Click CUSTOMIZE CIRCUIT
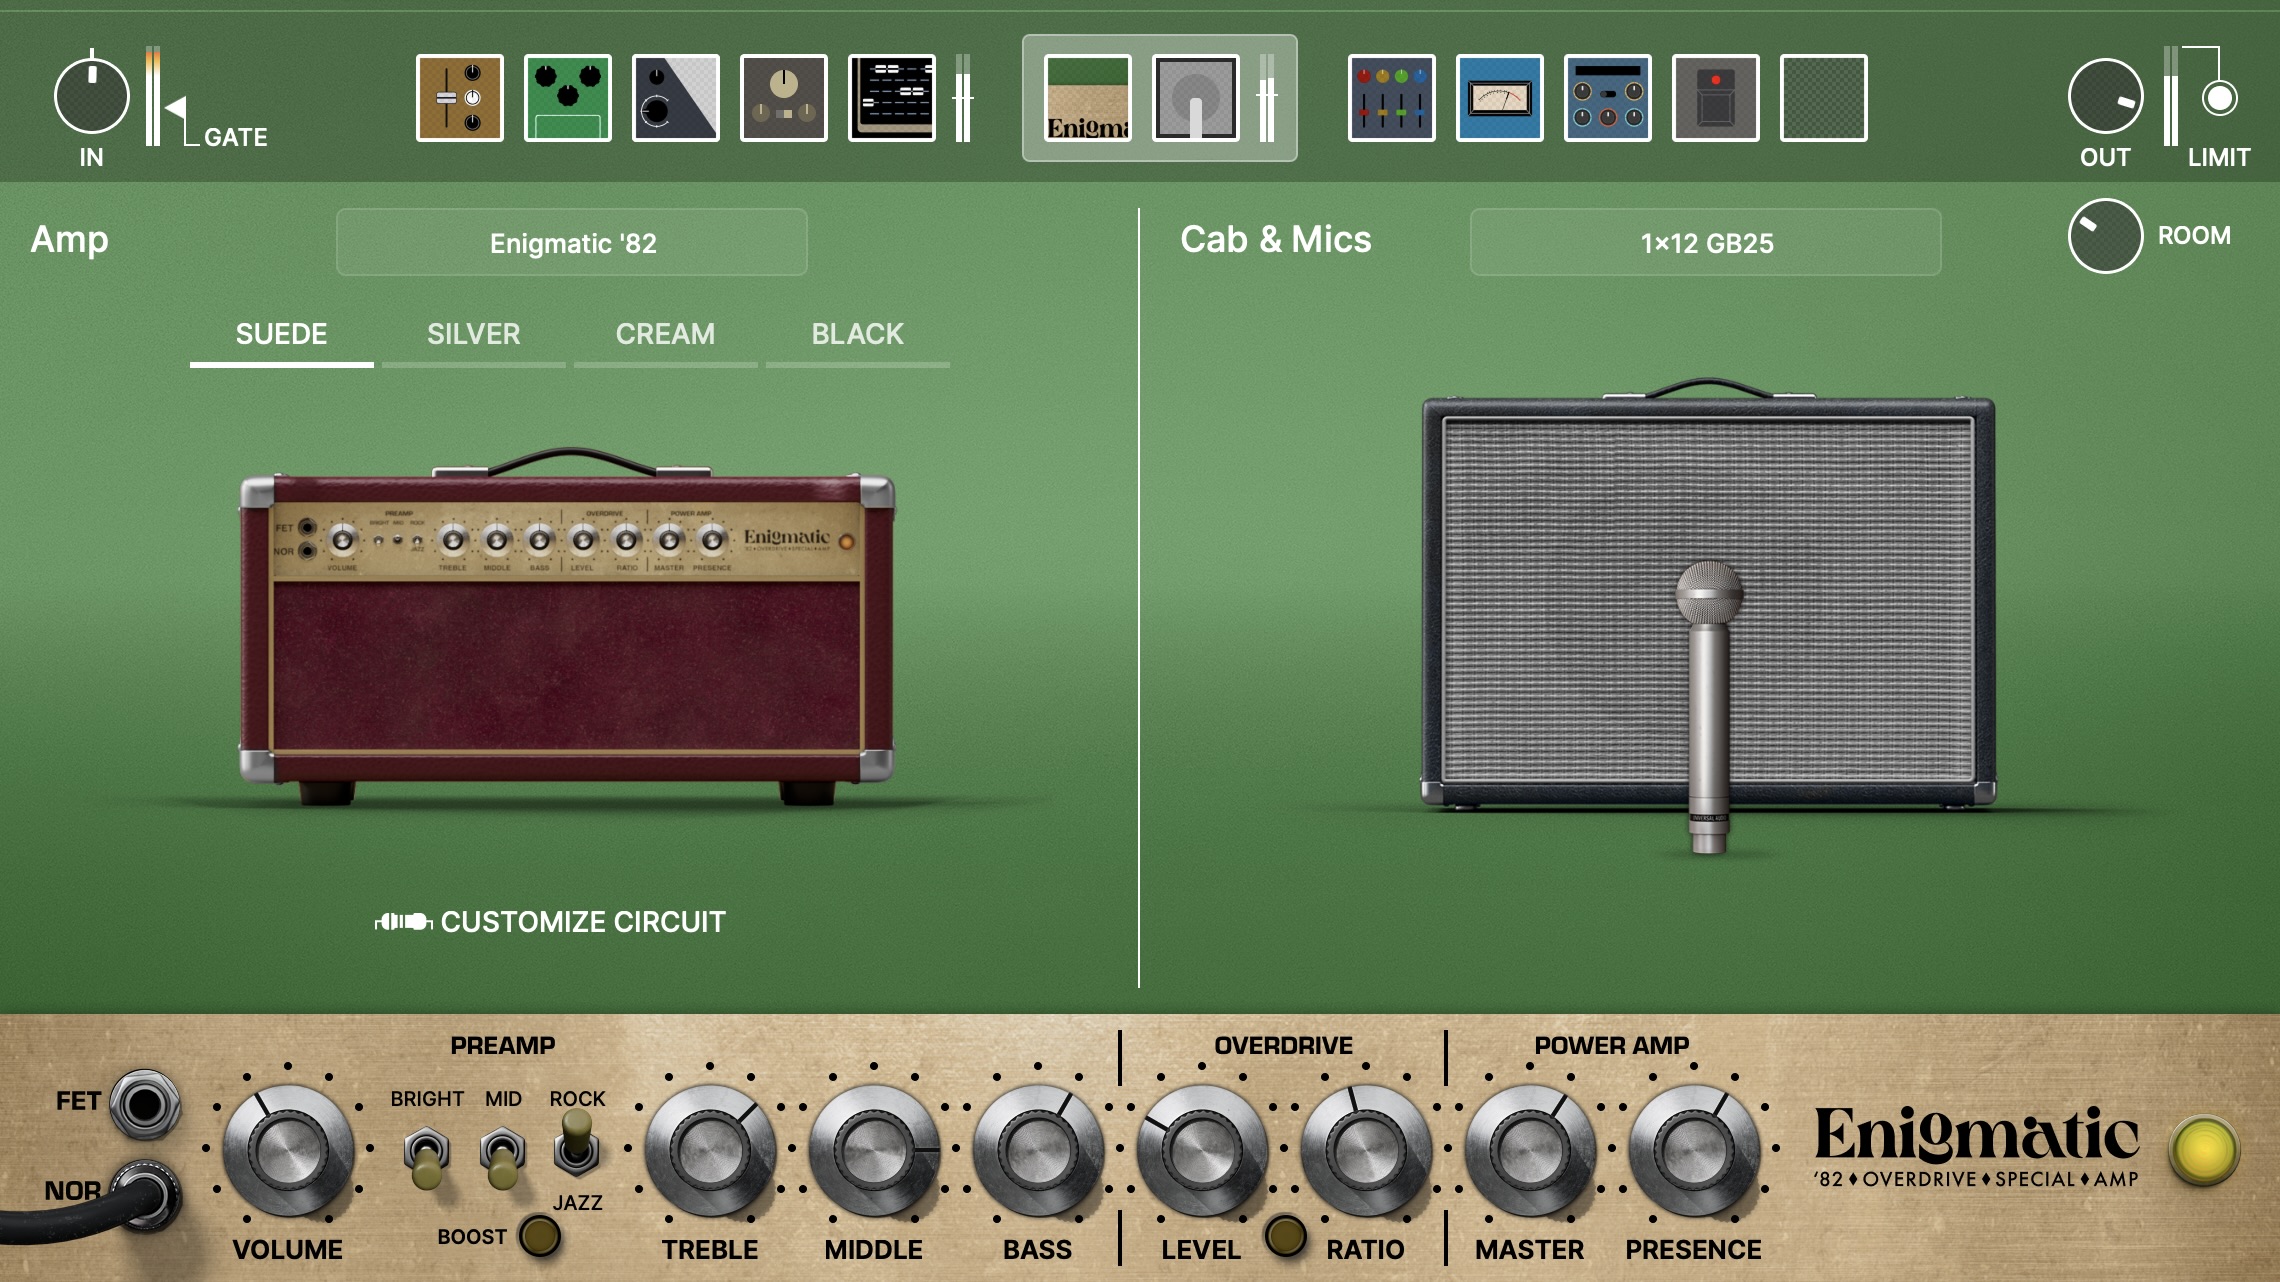 [551, 922]
